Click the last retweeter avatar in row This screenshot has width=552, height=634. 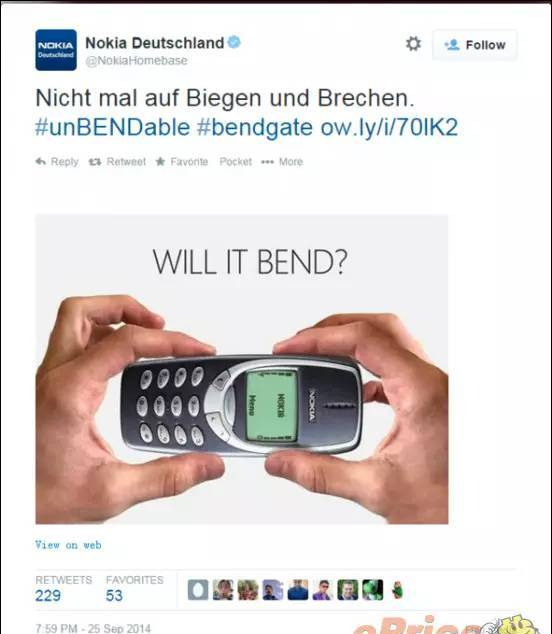point(398,590)
